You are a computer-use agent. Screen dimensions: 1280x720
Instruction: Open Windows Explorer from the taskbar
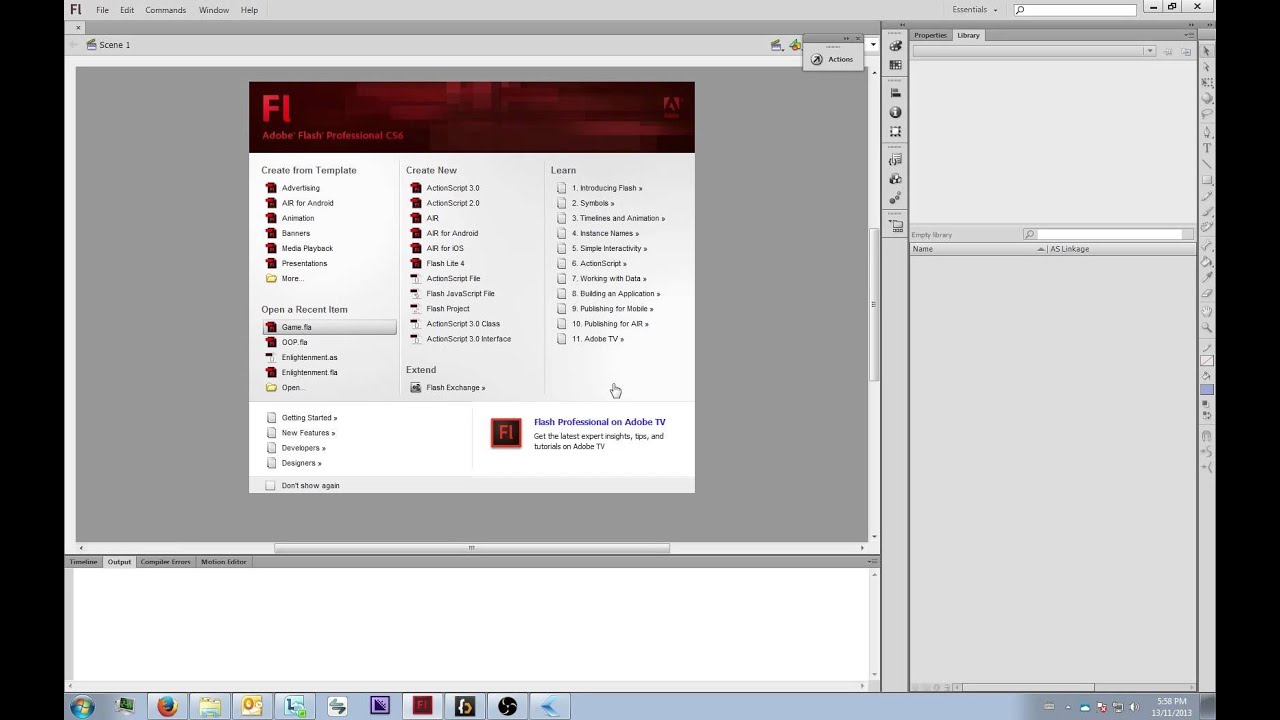point(210,706)
